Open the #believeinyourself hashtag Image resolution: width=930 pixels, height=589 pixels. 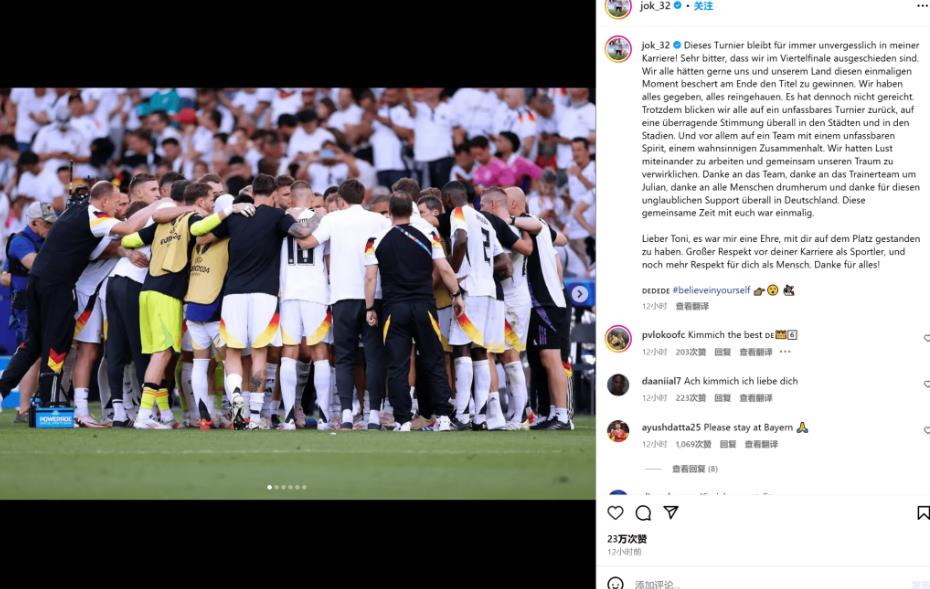tap(711, 291)
